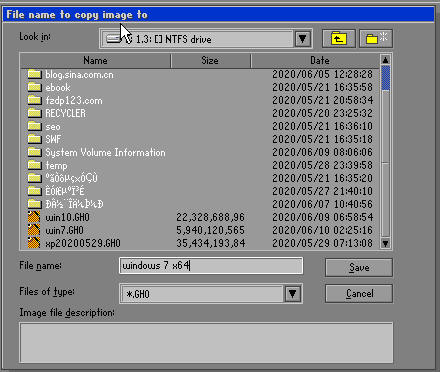This screenshot has height=372, width=440.
Task: Click the date 2020/06/05 12:28:28
Action: 322,74
